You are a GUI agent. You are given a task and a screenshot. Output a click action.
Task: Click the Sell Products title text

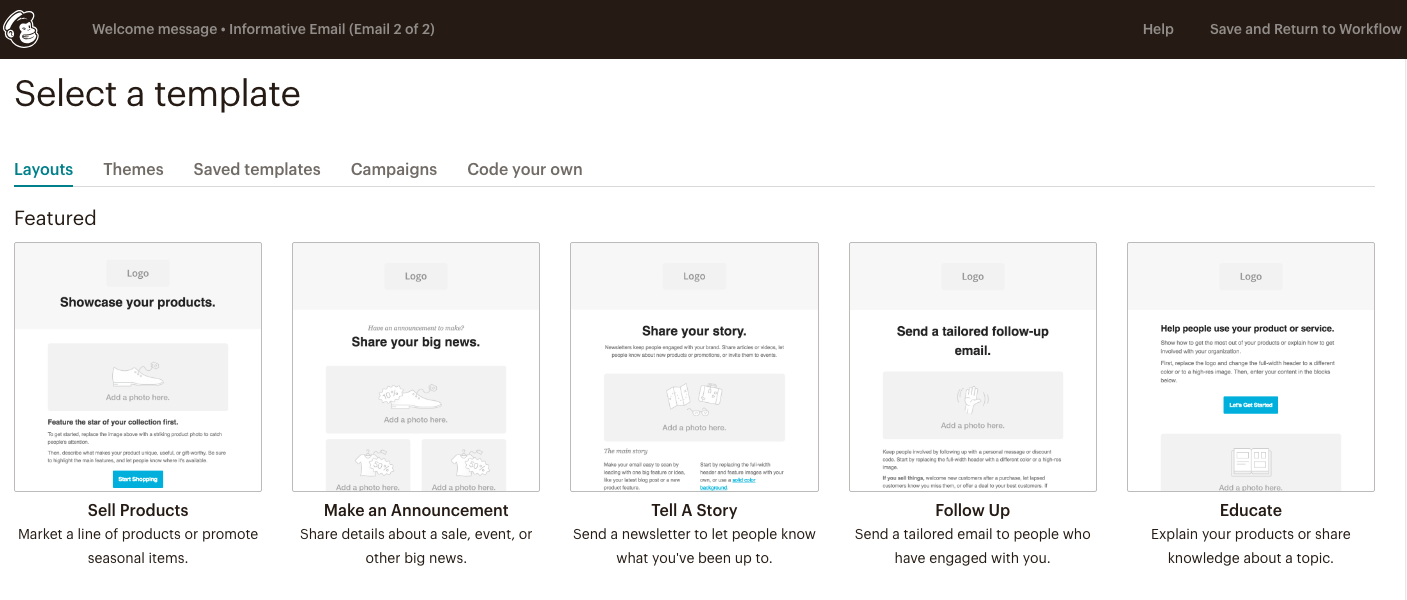point(138,510)
